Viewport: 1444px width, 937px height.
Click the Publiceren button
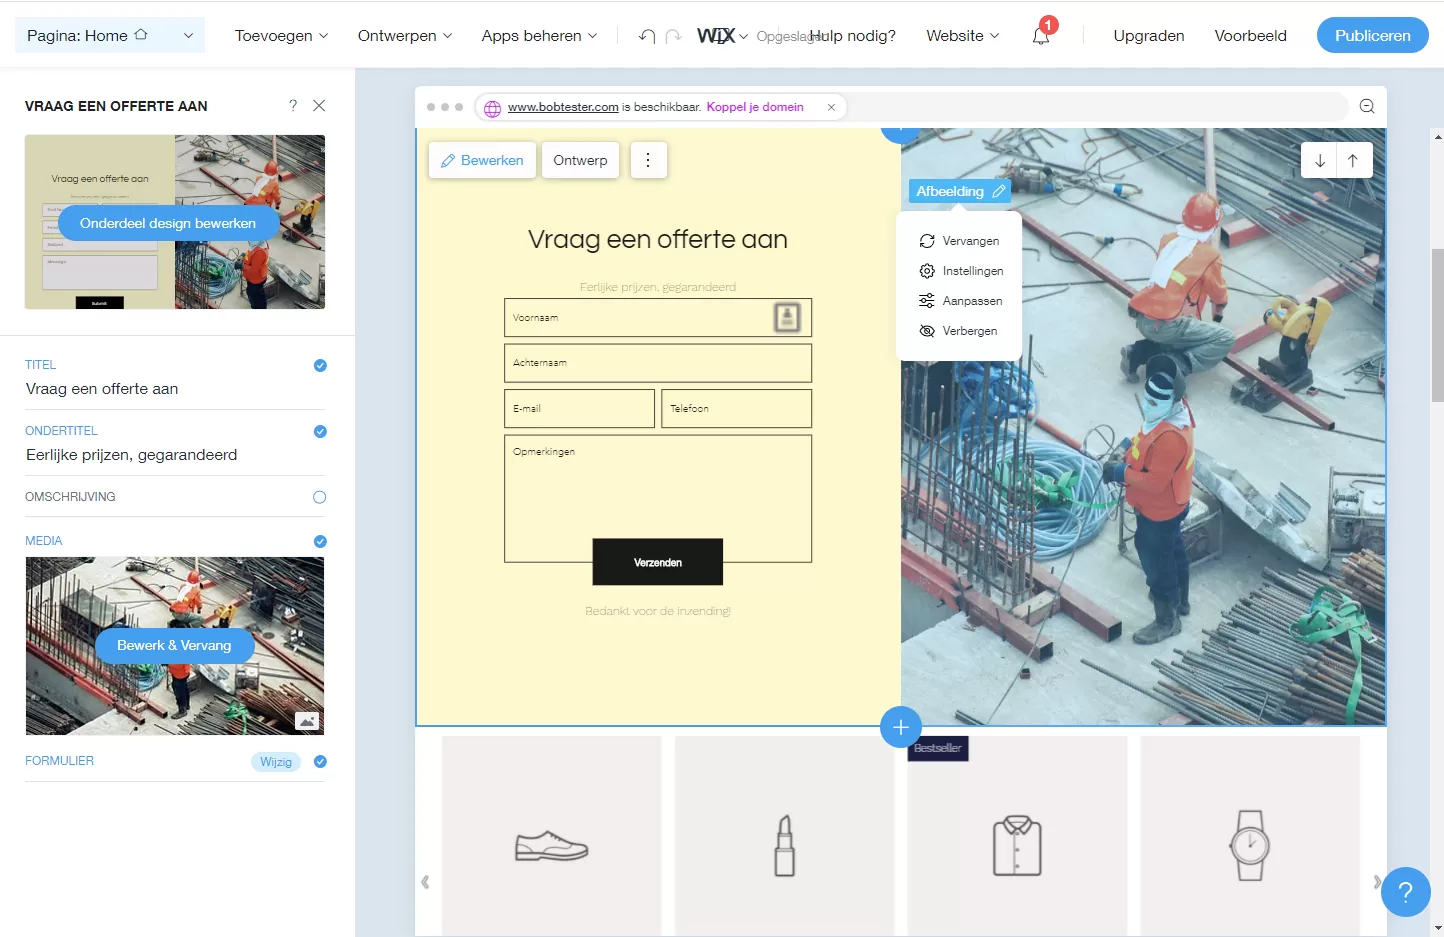tap(1372, 35)
